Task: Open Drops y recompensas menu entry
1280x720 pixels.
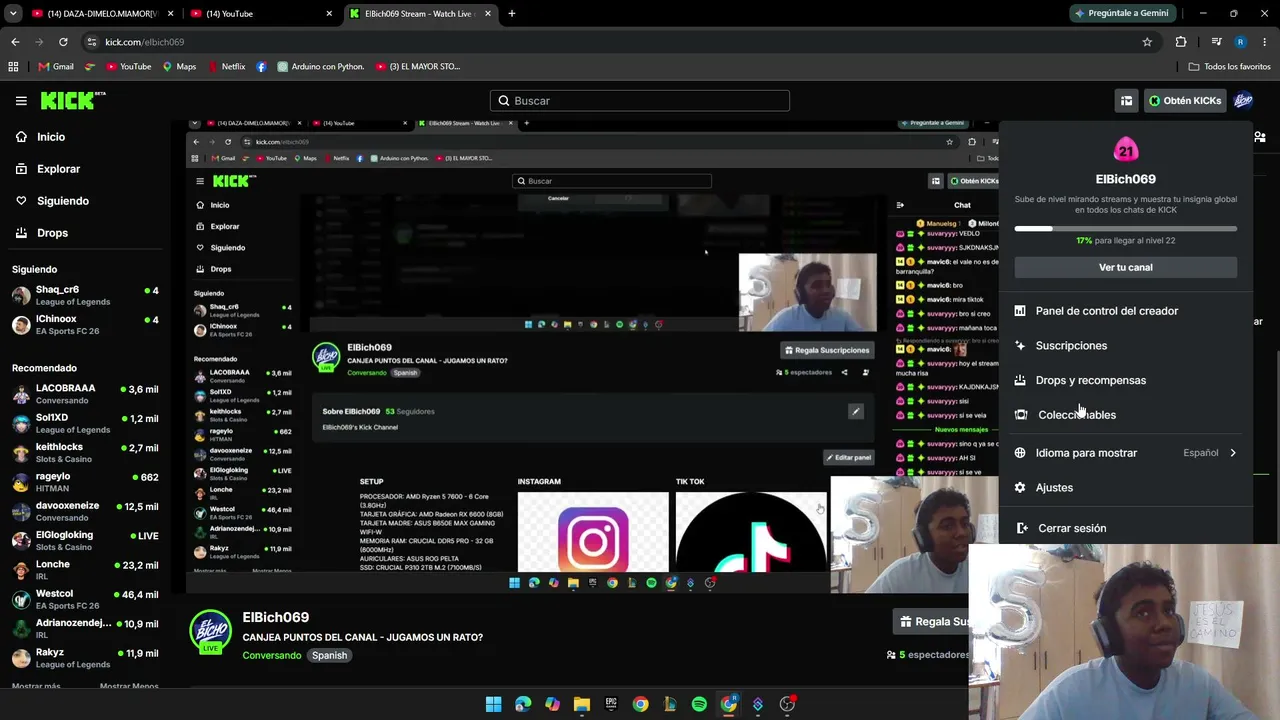Action: (x=1126, y=380)
